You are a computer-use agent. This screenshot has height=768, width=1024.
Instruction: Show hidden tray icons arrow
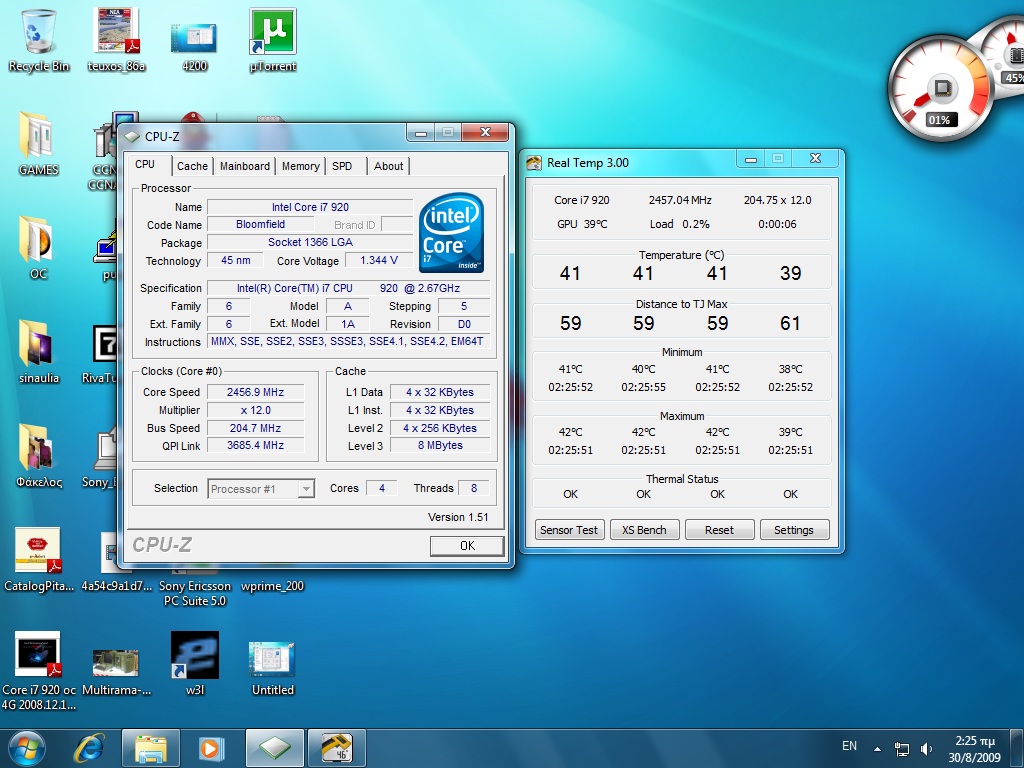click(x=877, y=749)
